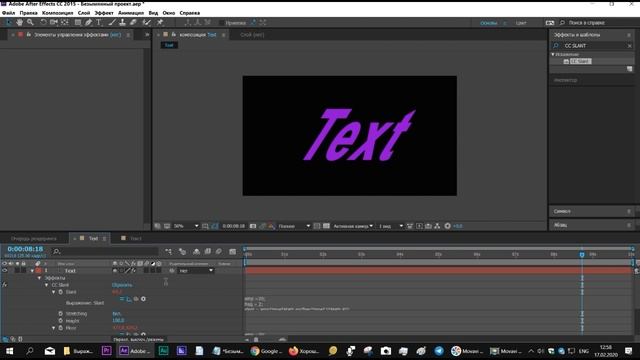Click the composition mini-flowchart icon in timeline
This screenshot has width=640, height=360.
click(x=169, y=251)
